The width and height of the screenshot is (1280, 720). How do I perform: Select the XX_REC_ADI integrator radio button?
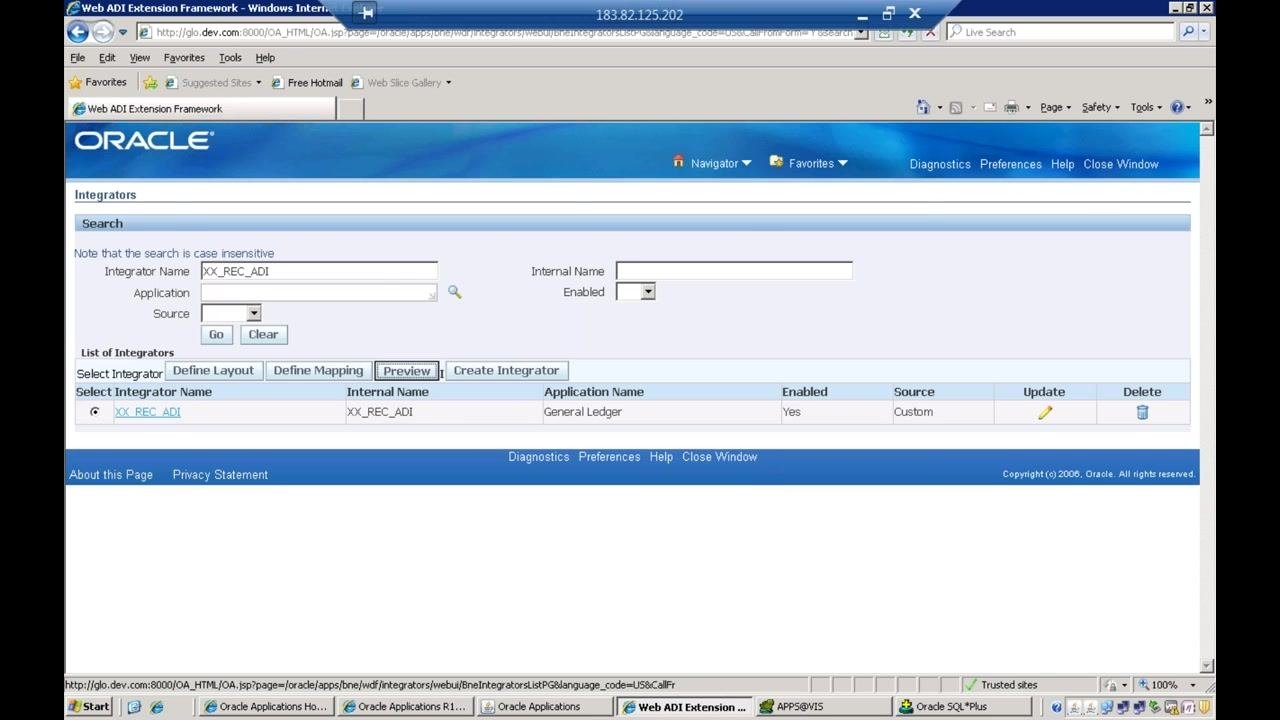[95, 412]
